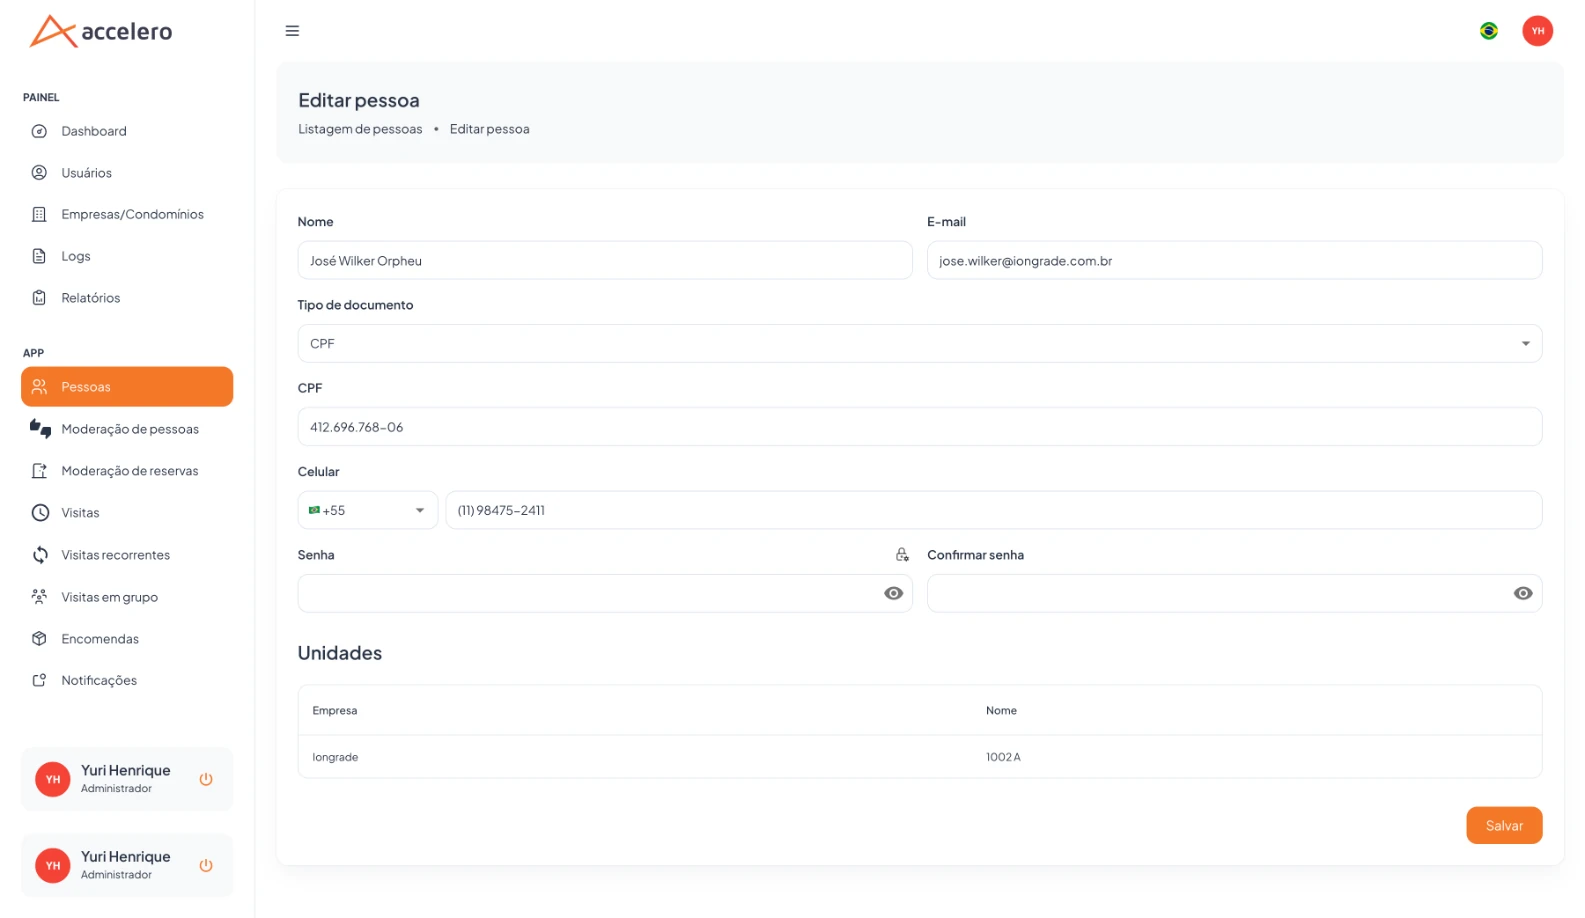Click the Pessoas people icon
The image size is (1585, 918).
[x=39, y=387]
